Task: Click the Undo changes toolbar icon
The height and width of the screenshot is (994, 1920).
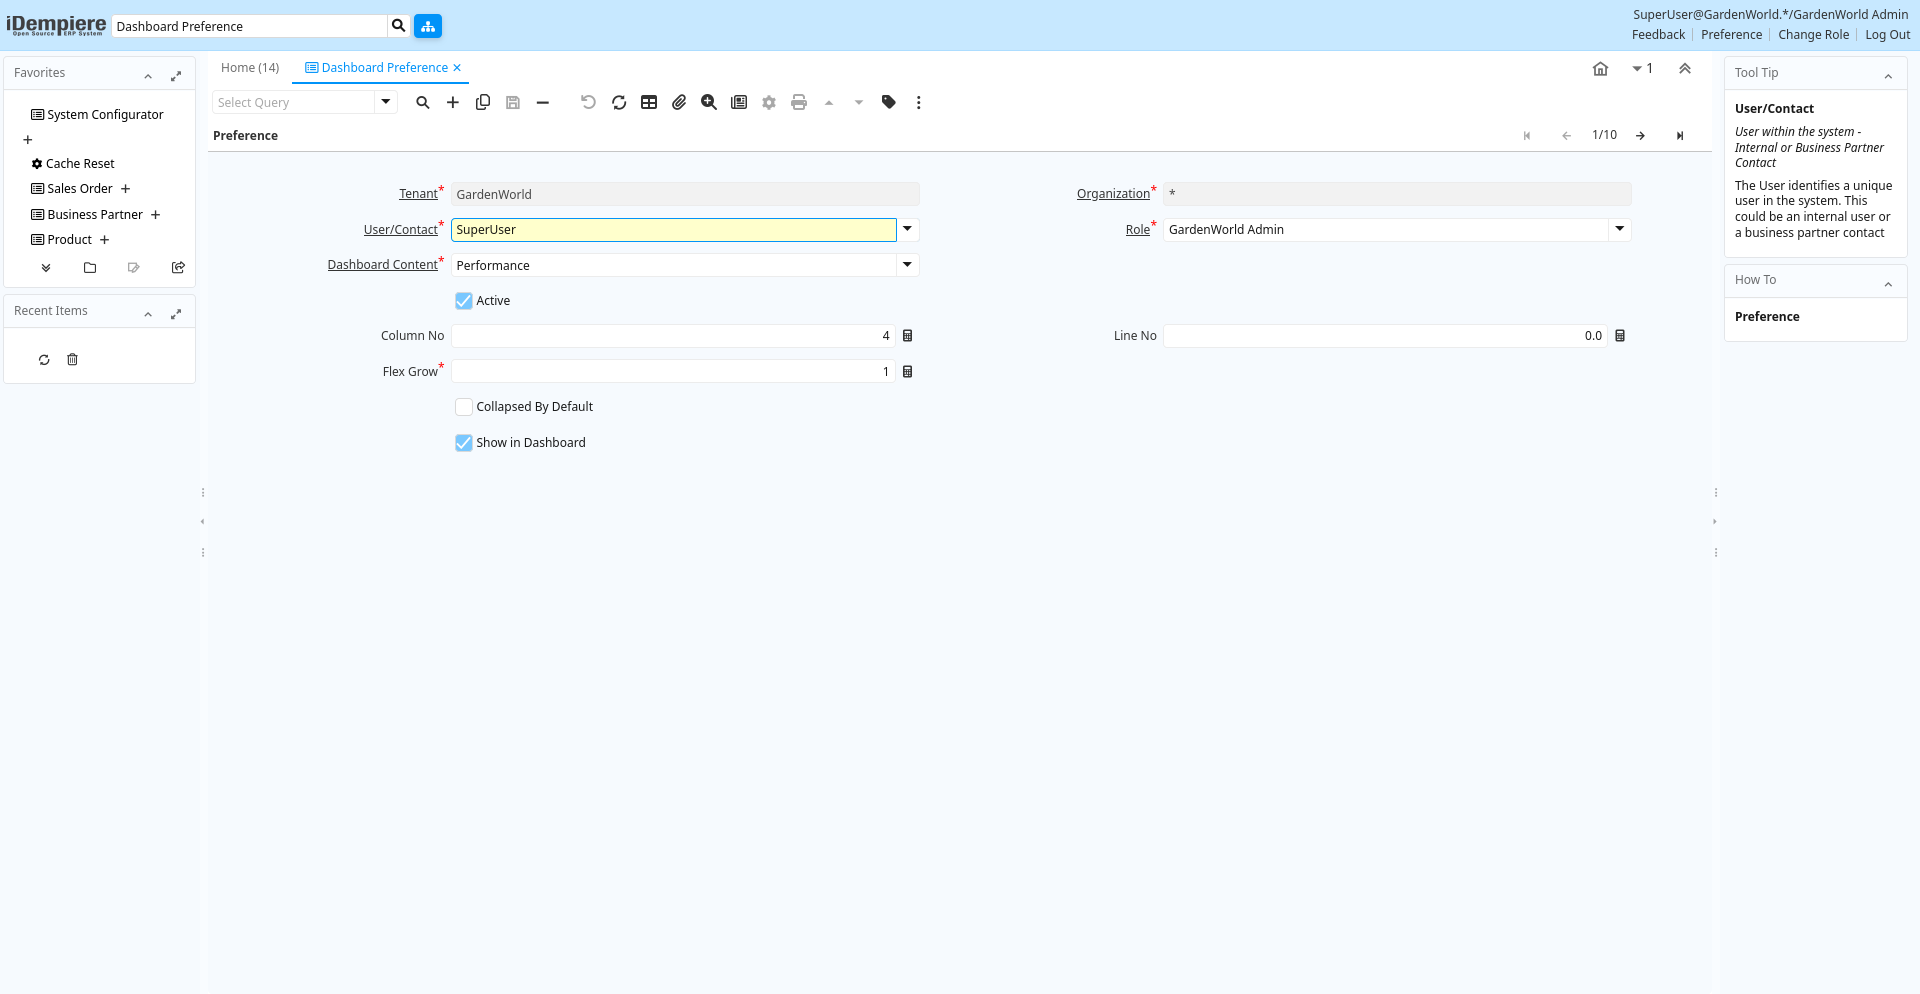Action: (x=588, y=102)
